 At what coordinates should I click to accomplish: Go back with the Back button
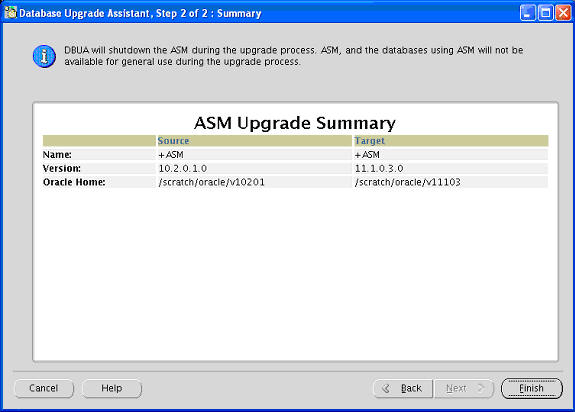tap(403, 388)
